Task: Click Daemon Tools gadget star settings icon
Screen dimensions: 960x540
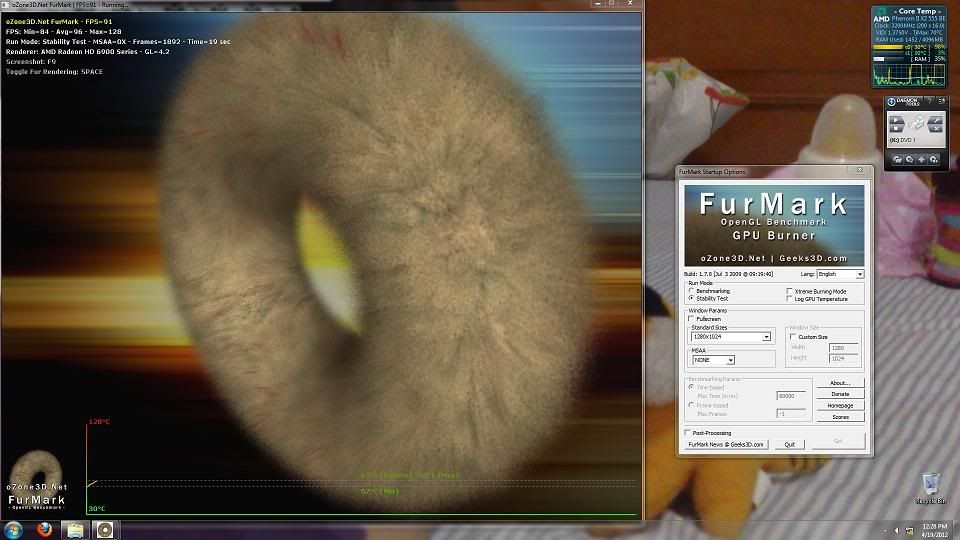Action: 942,101
